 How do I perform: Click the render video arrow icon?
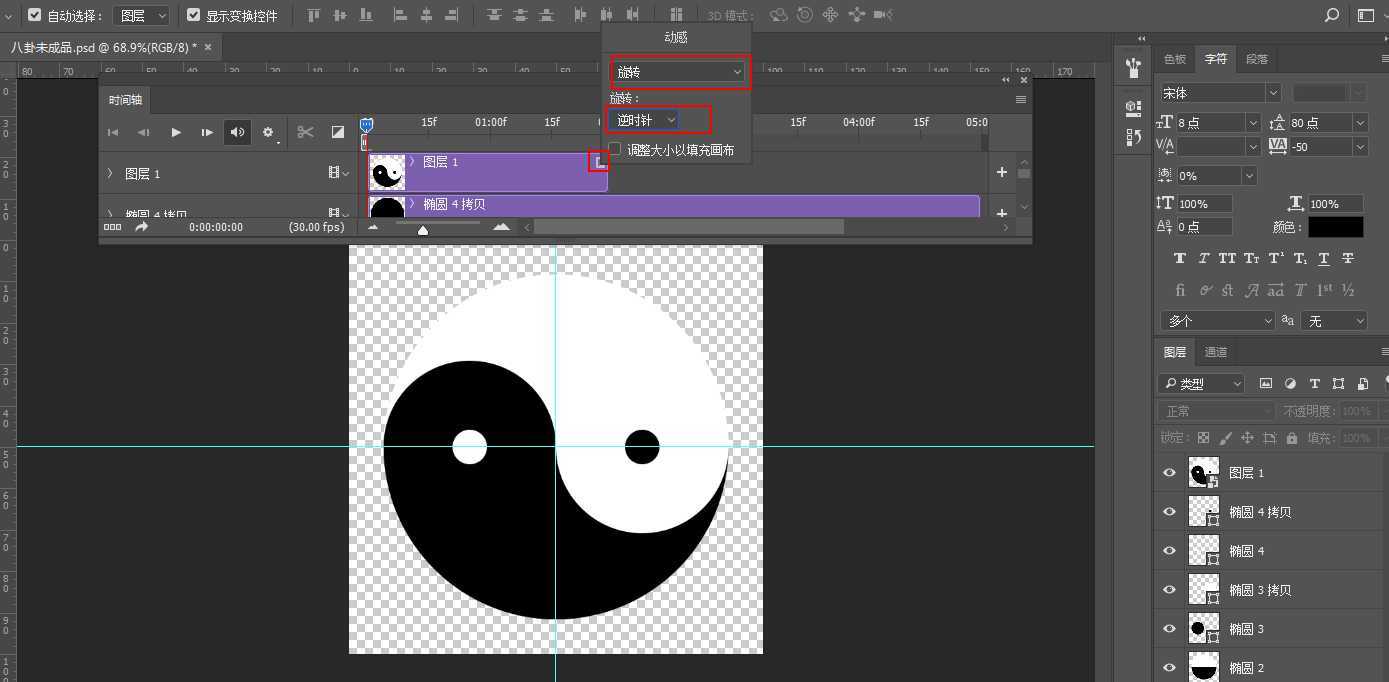coord(141,227)
